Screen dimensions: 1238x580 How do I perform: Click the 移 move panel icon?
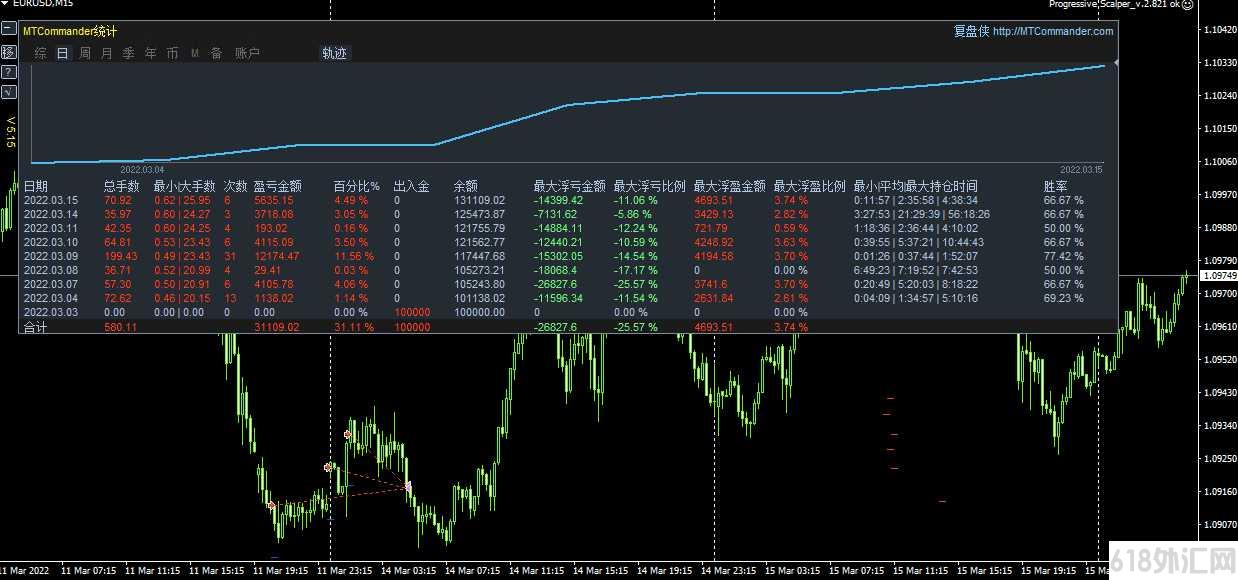pos(8,51)
